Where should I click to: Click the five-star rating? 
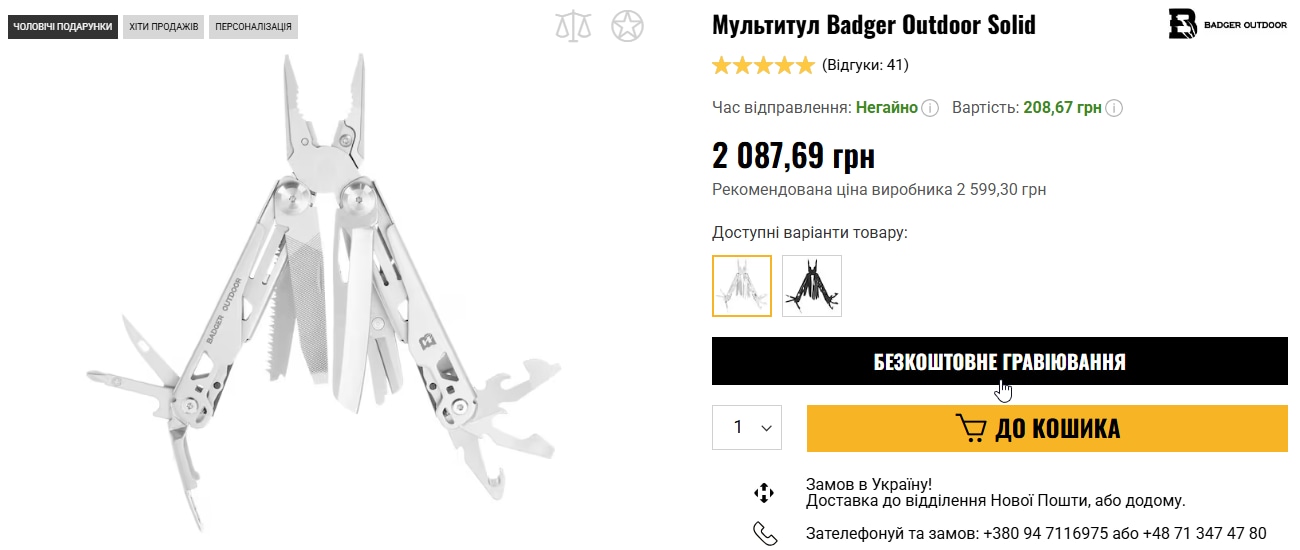tap(763, 66)
